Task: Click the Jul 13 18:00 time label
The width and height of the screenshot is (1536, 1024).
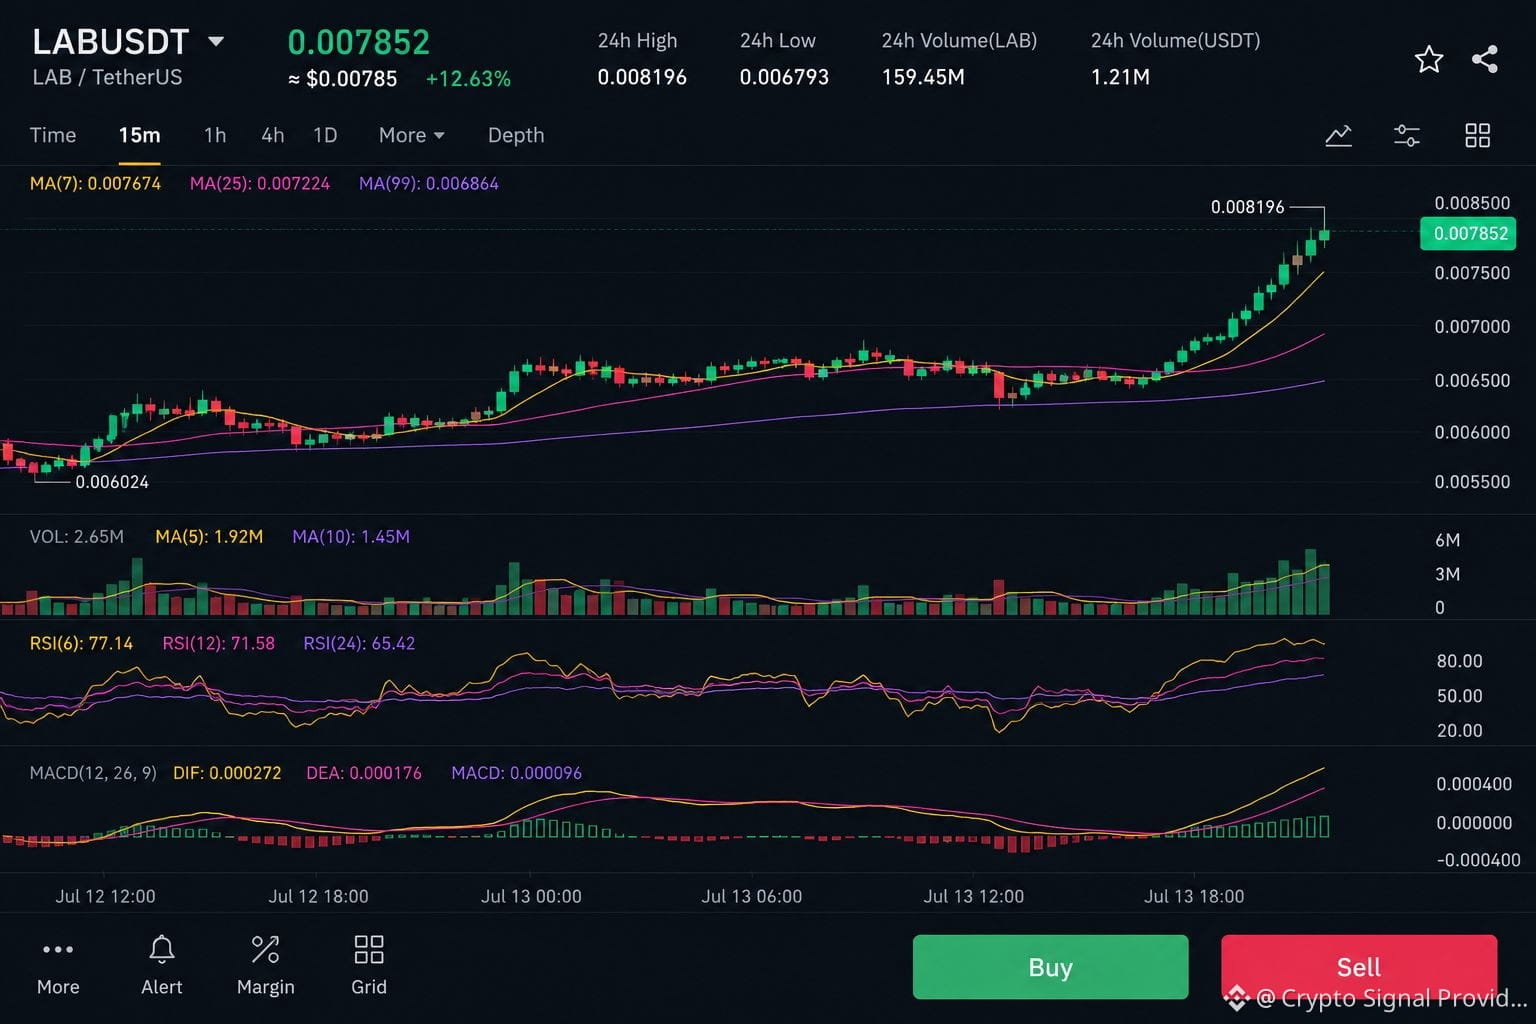Action: (1194, 897)
